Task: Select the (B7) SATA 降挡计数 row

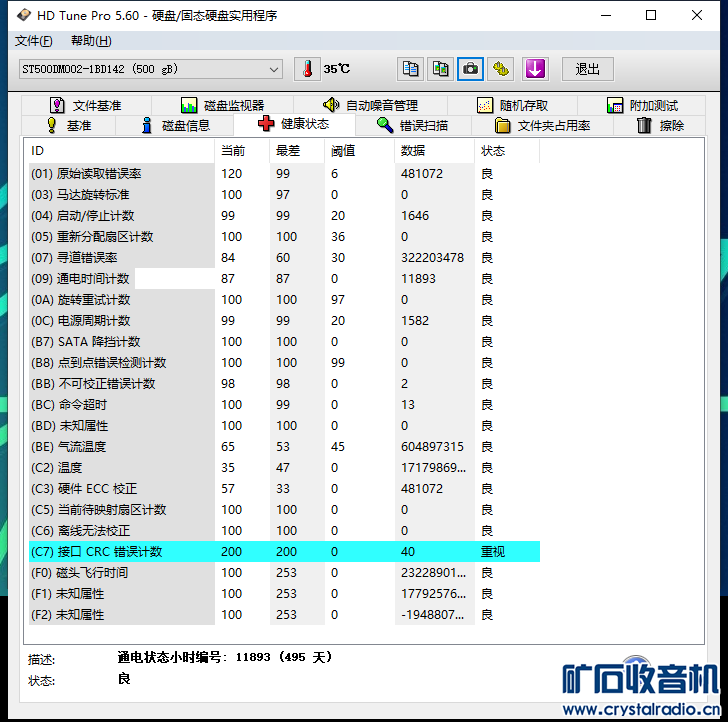Action: (284, 342)
